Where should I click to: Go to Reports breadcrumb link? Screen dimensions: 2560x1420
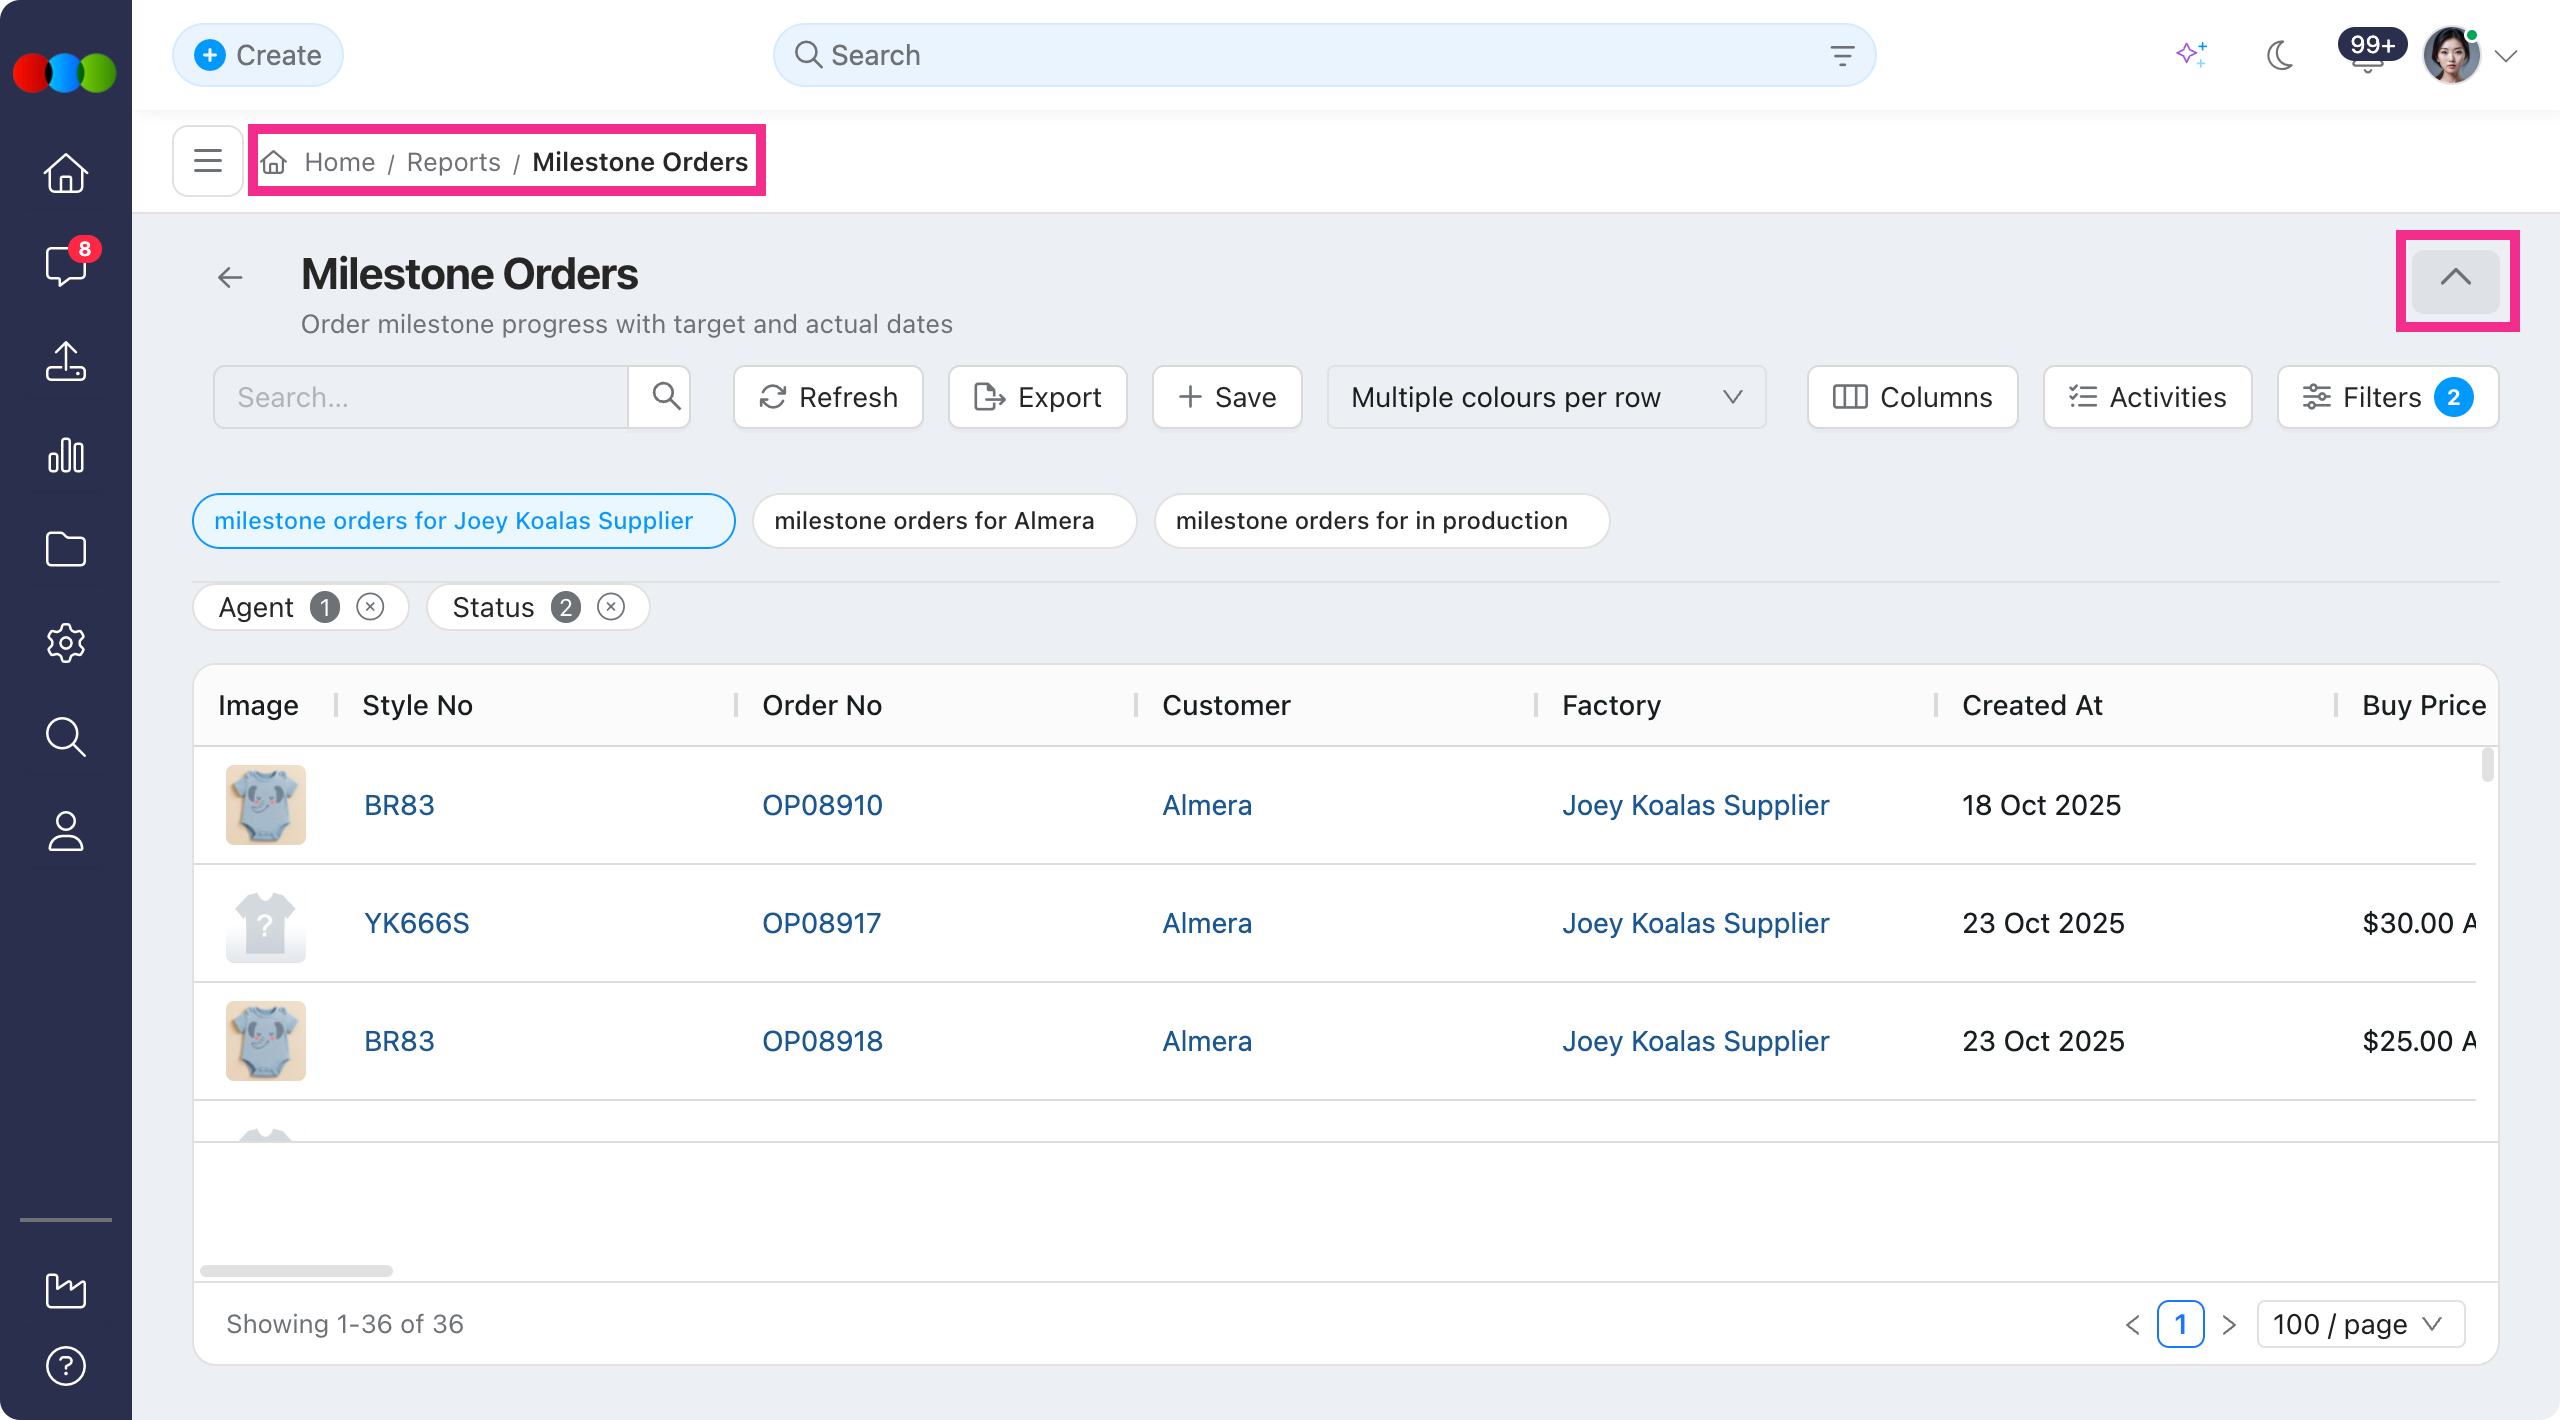point(453,162)
